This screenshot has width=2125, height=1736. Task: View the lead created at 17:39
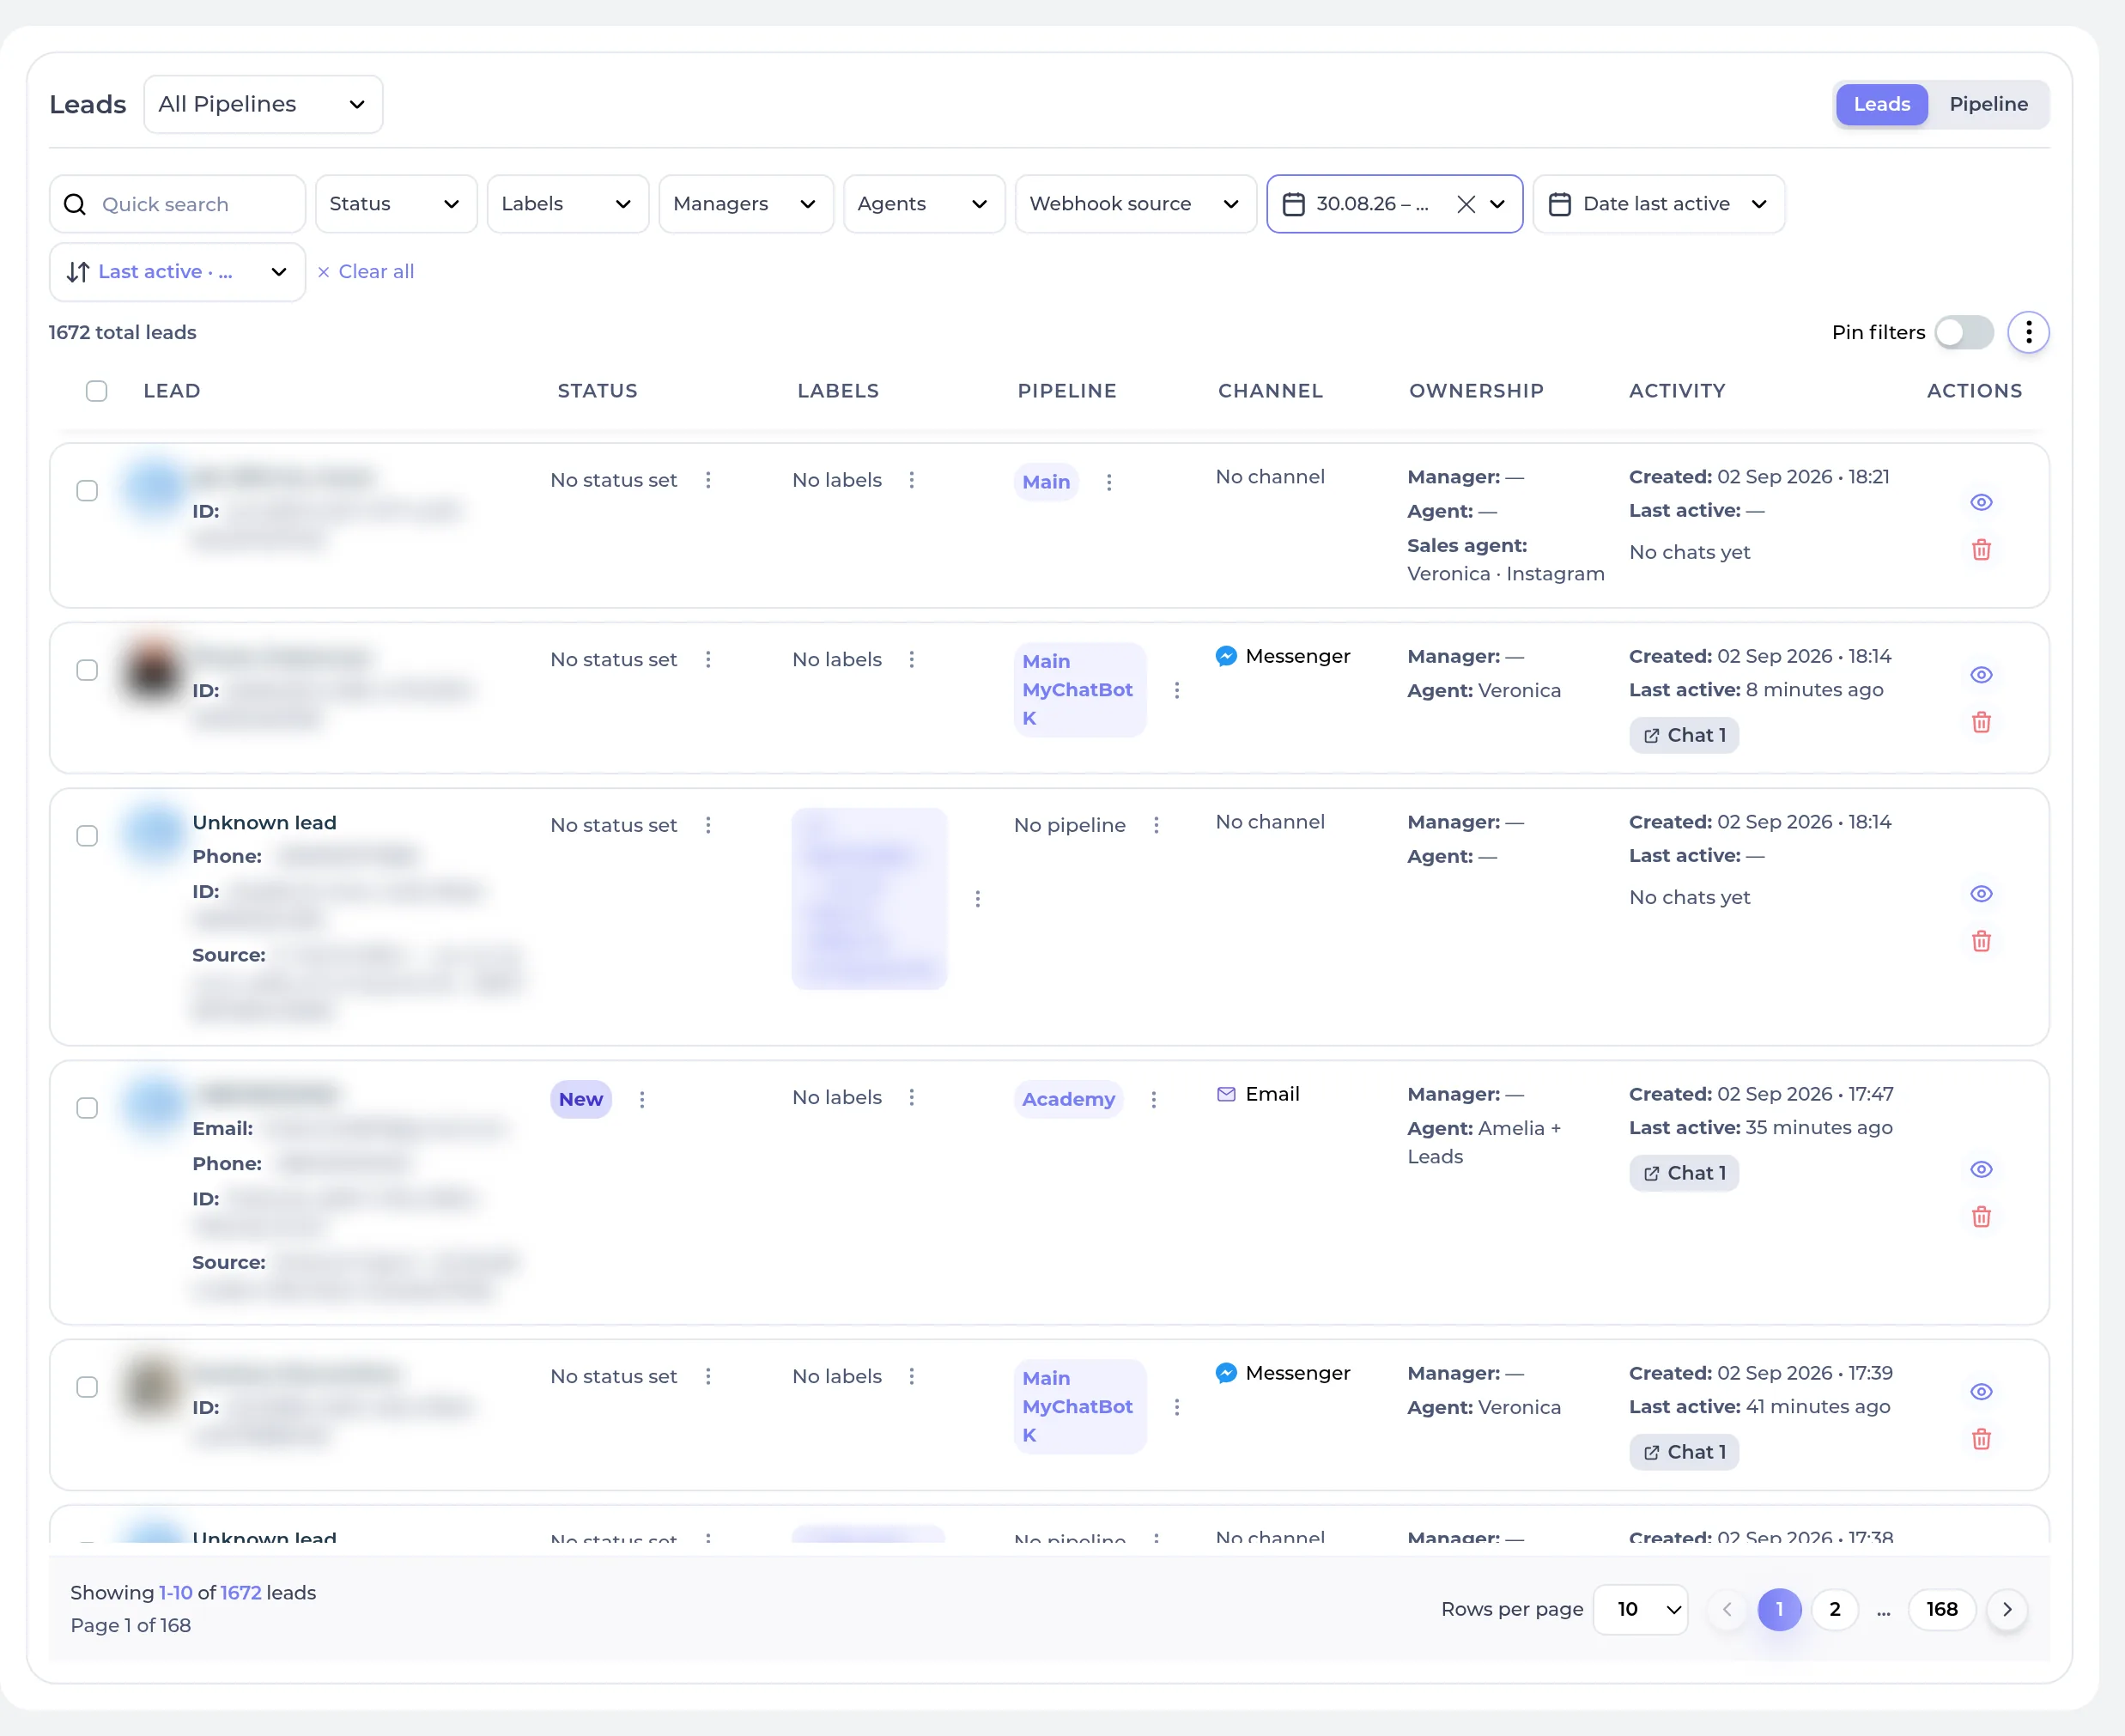1981,1392
